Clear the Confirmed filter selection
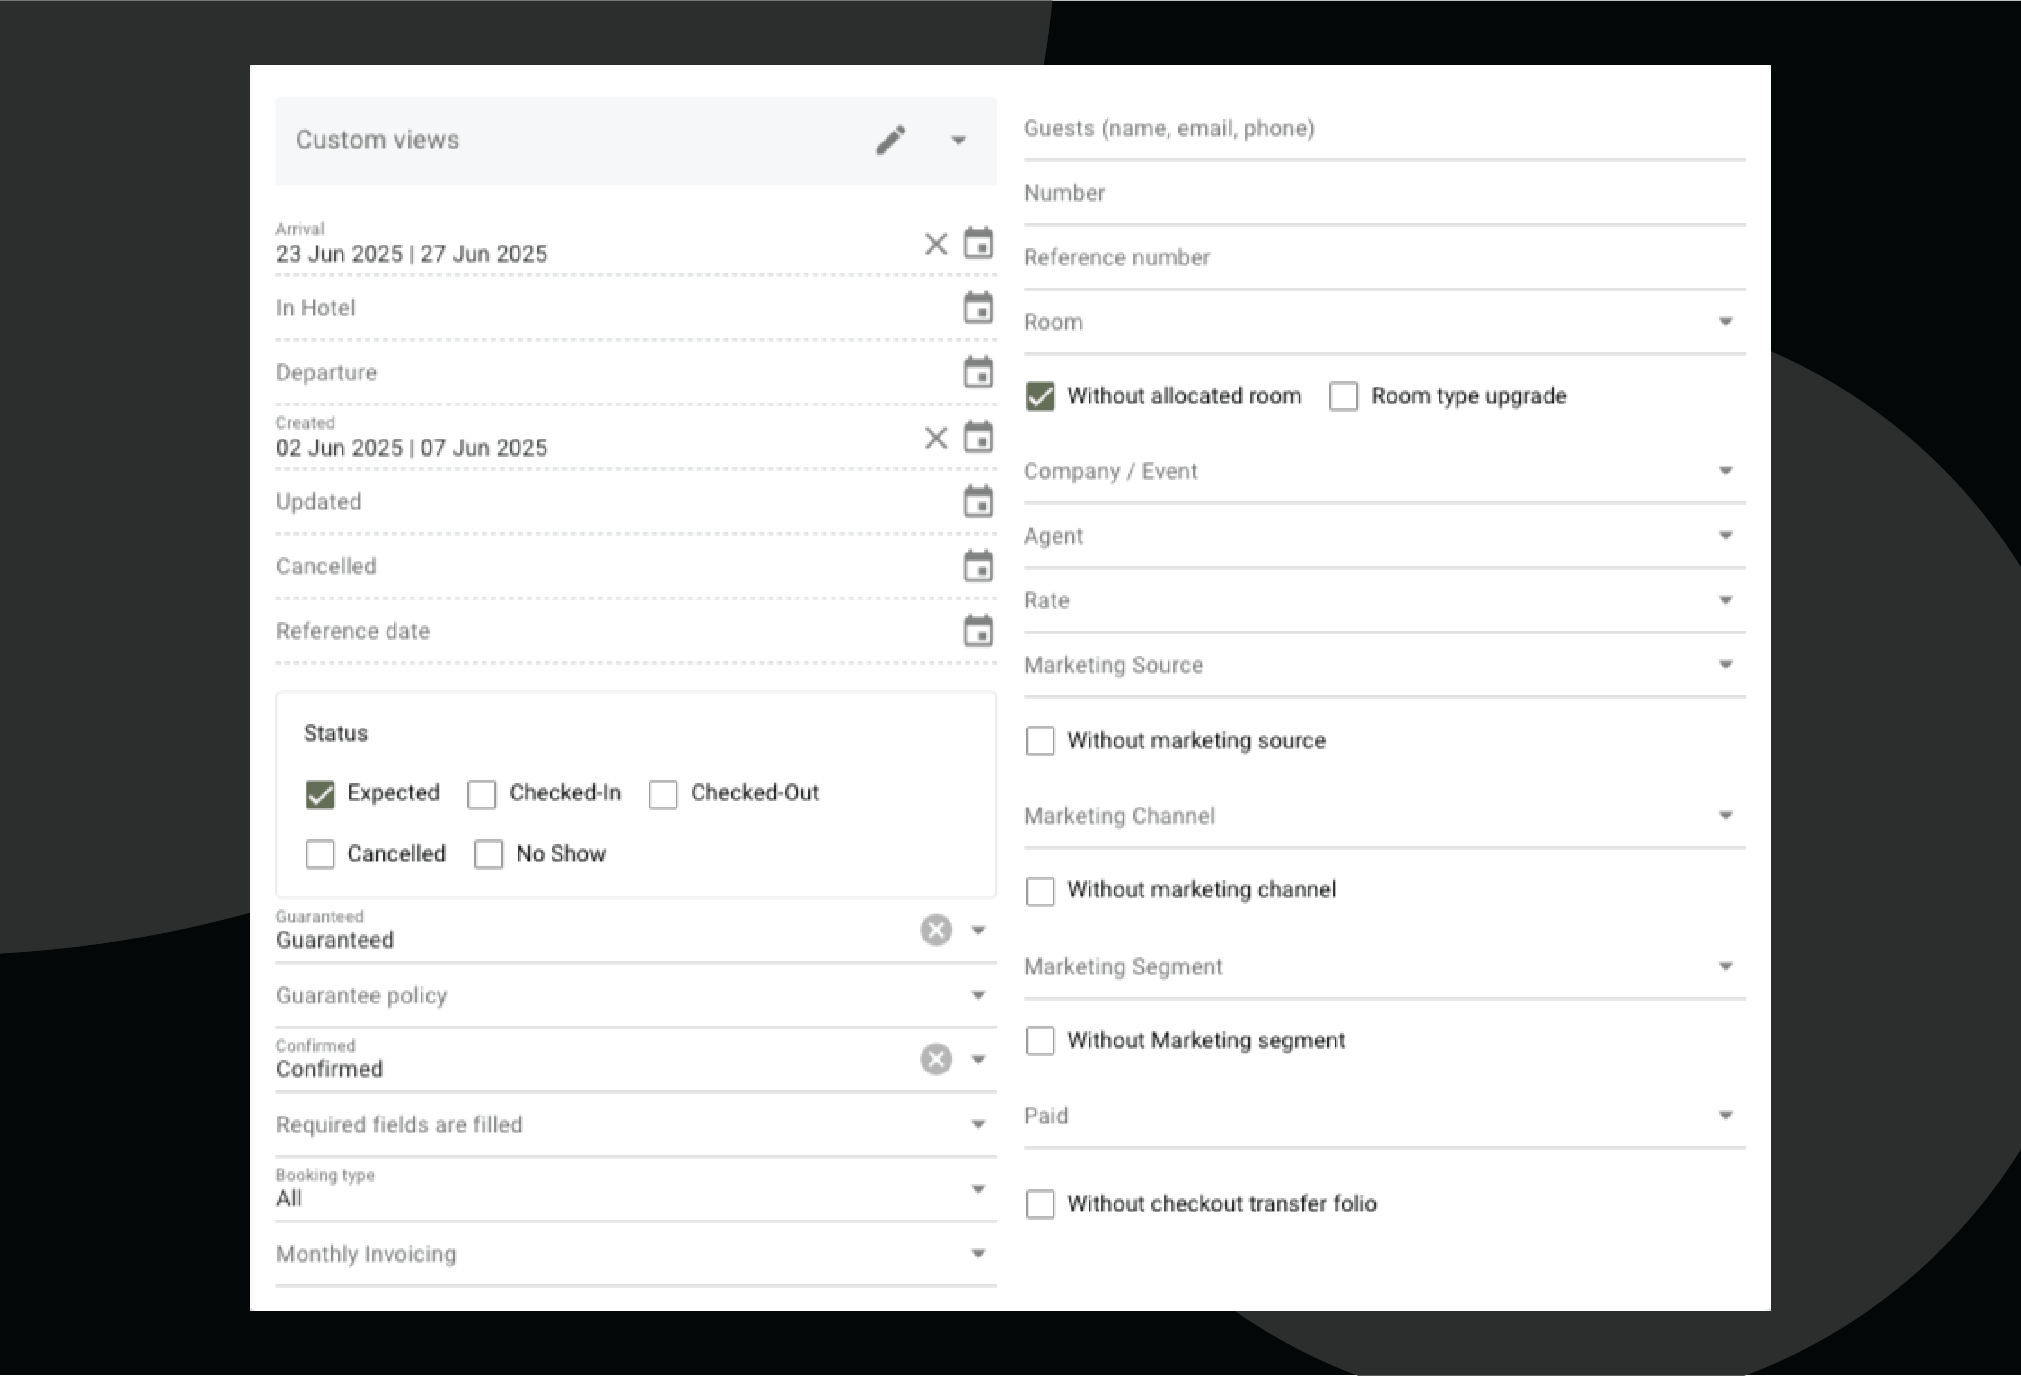 (935, 1059)
